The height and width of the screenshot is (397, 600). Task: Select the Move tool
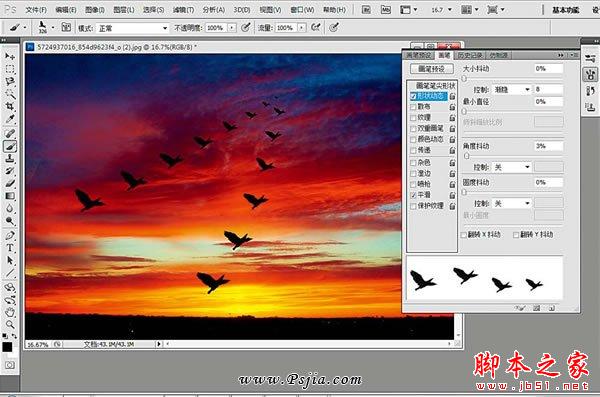coord(10,56)
